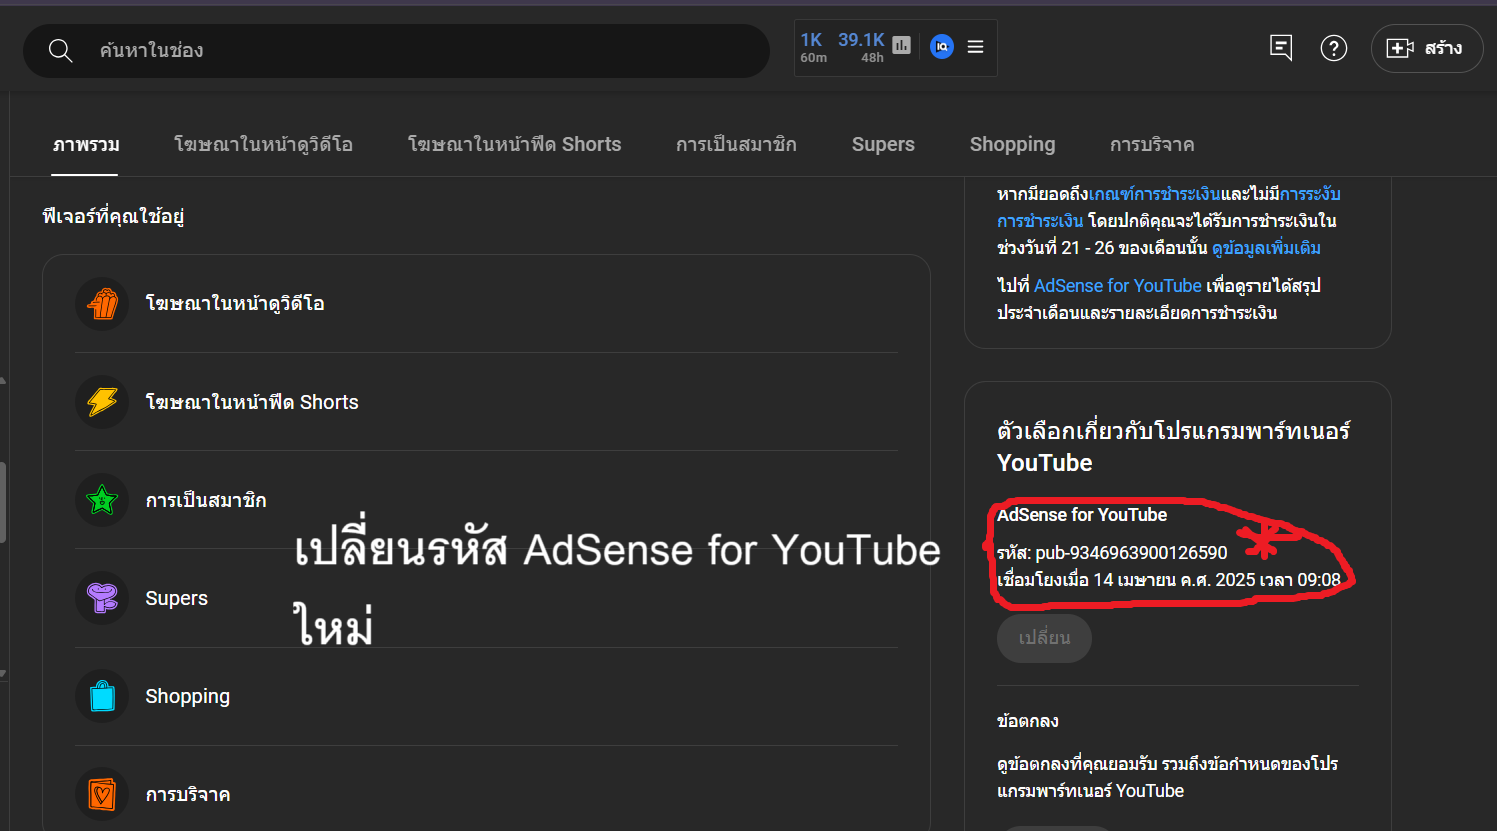Open โฆษณาในหน้าดูวิดีโอ feature row
The image size is (1497, 831).
[x=486, y=304]
